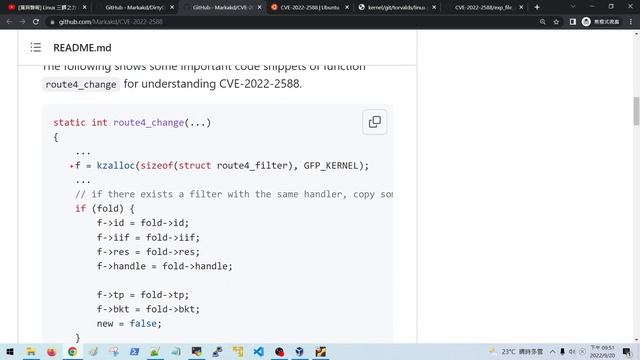Toggle the browser side panel
This screenshot has width=640, height=360.
[573, 22]
